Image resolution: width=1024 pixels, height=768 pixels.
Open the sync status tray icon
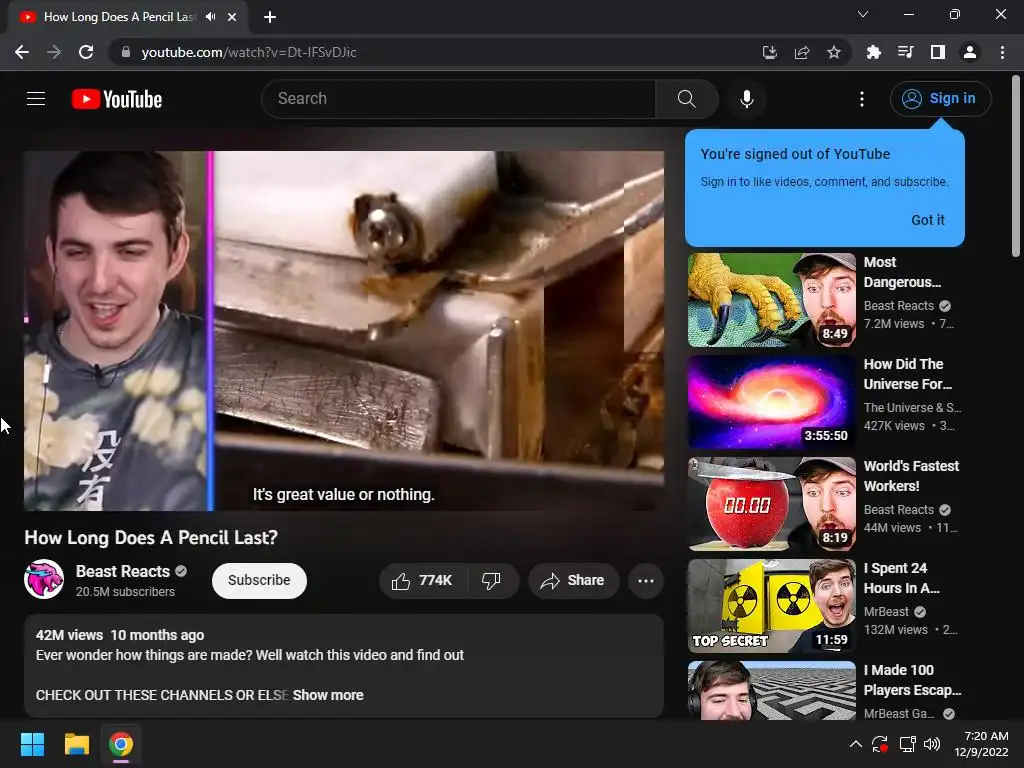pyautogui.click(x=880, y=744)
